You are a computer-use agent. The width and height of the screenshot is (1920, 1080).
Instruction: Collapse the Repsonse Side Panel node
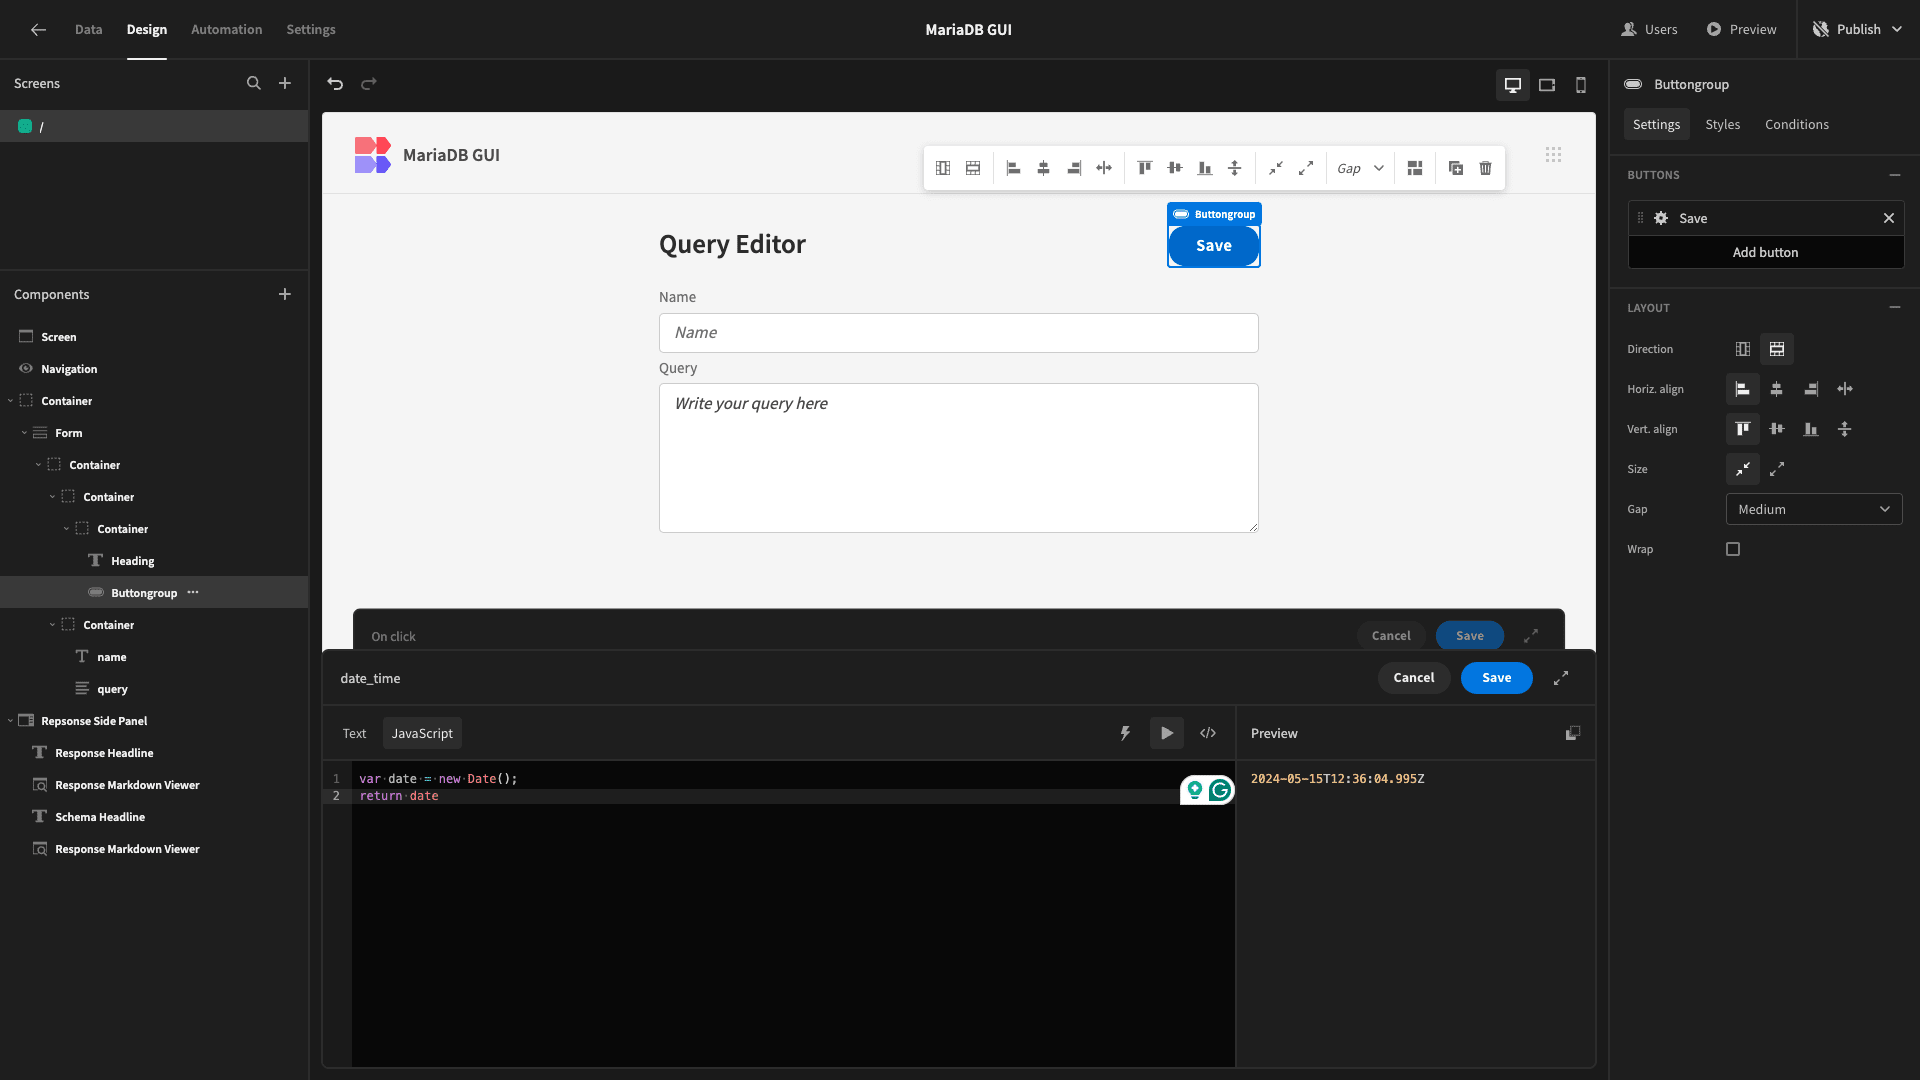tap(10, 721)
